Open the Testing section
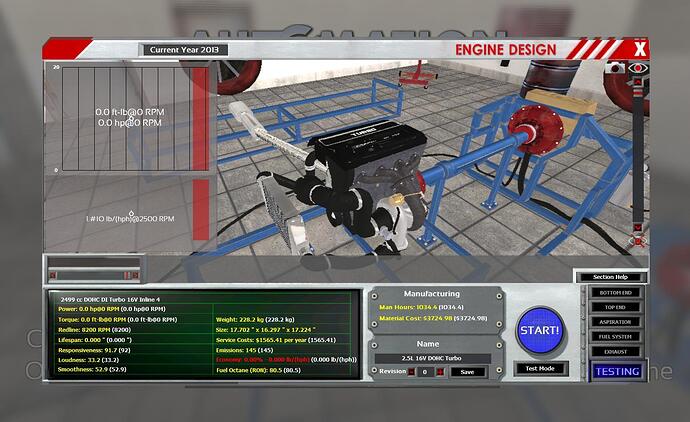 coord(617,371)
